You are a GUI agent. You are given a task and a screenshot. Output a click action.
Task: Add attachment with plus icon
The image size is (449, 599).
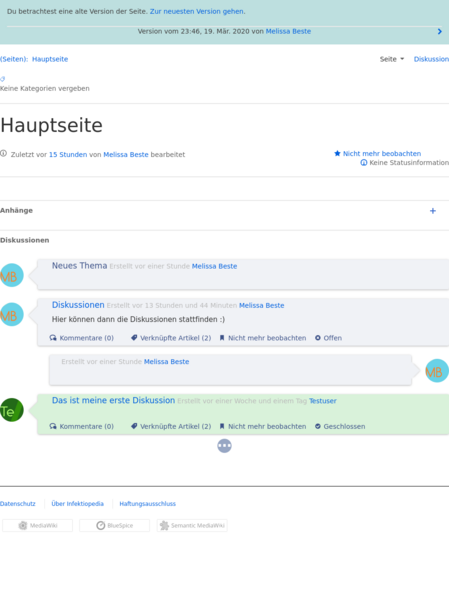(x=433, y=211)
